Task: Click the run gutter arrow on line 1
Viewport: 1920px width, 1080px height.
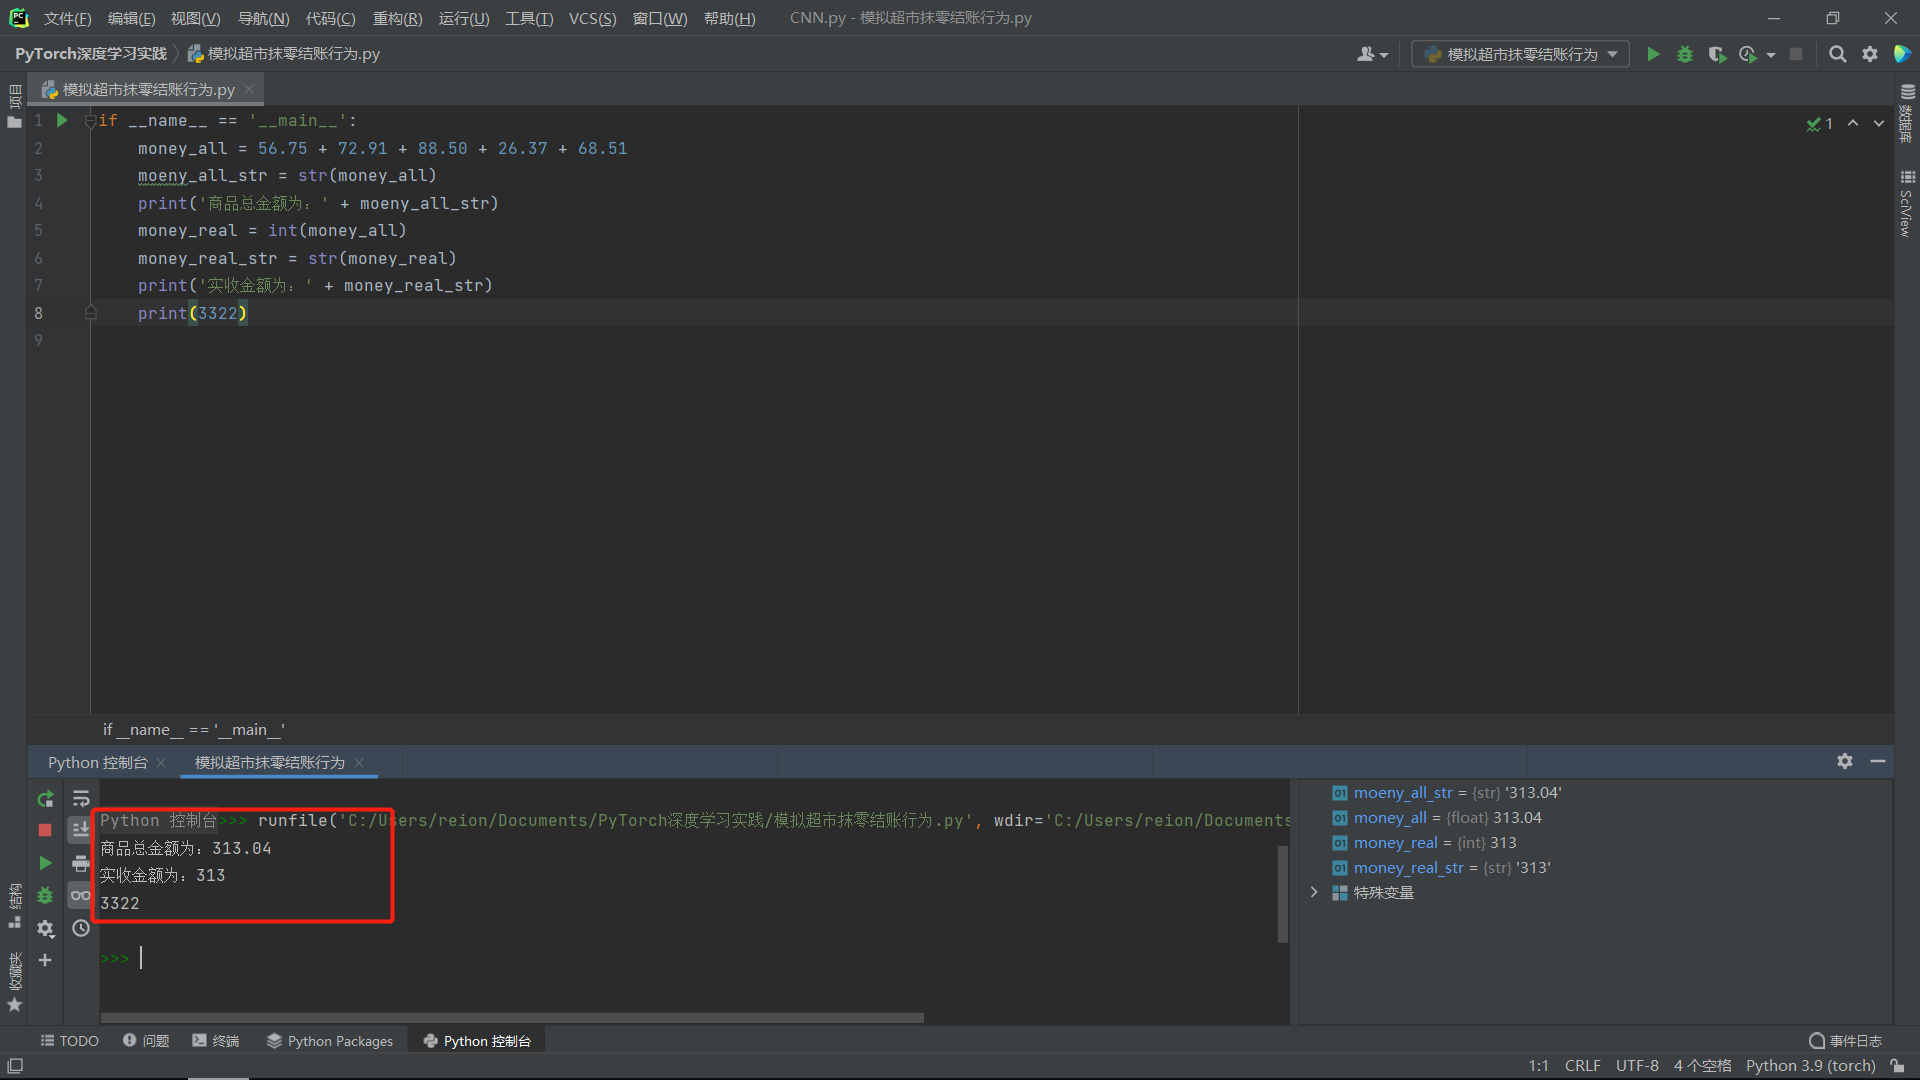Action: point(62,120)
